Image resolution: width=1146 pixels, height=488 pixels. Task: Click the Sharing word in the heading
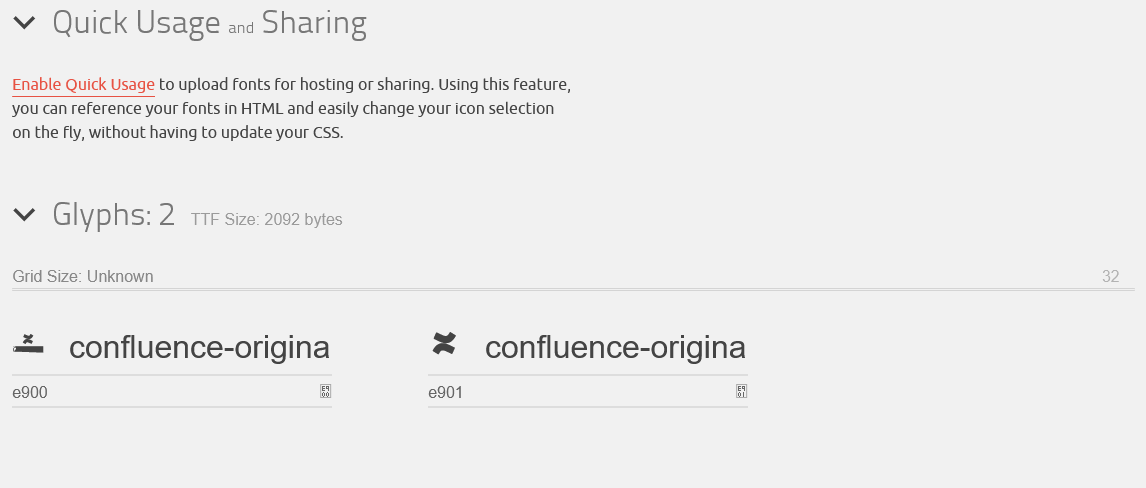[314, 23]
